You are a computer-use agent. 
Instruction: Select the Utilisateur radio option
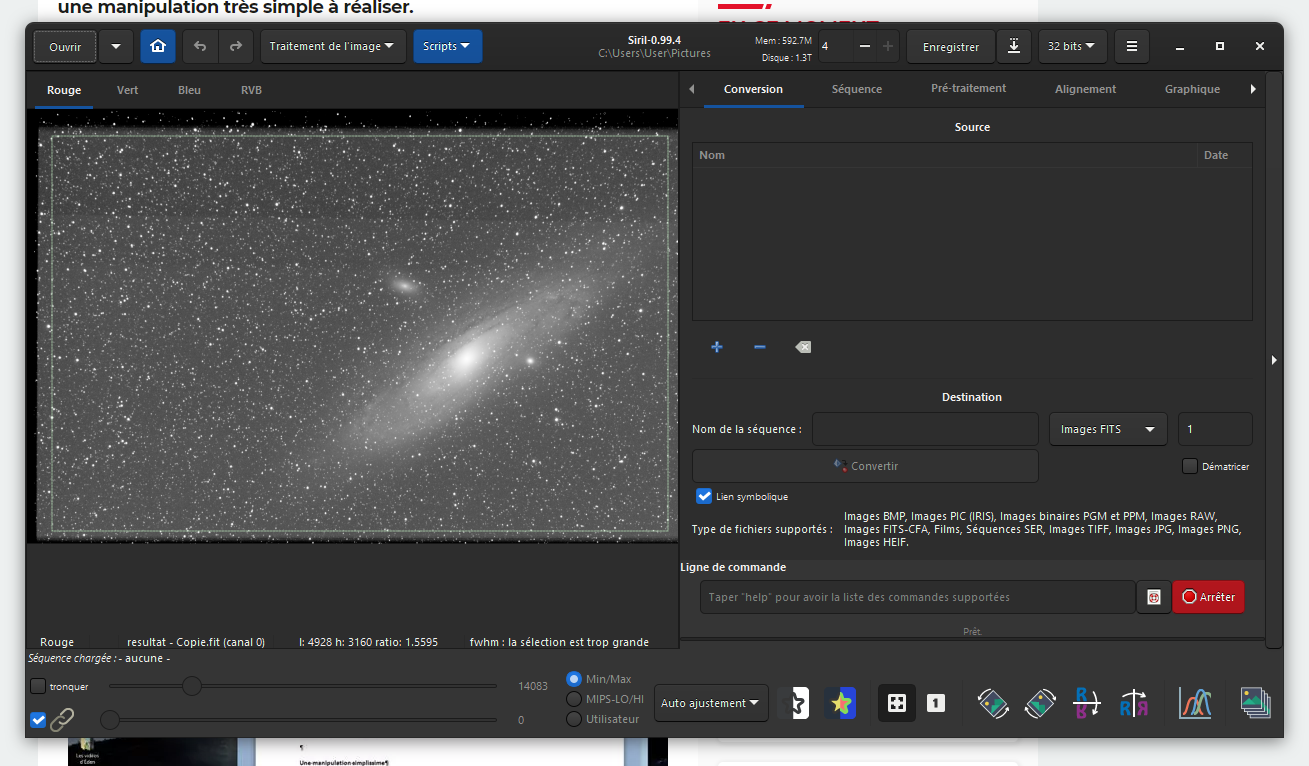coord(574,719)
